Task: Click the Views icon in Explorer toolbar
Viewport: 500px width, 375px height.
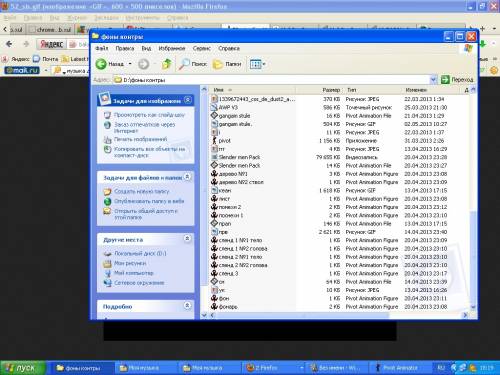Action: pyautogui.click(x=255, y=64)
